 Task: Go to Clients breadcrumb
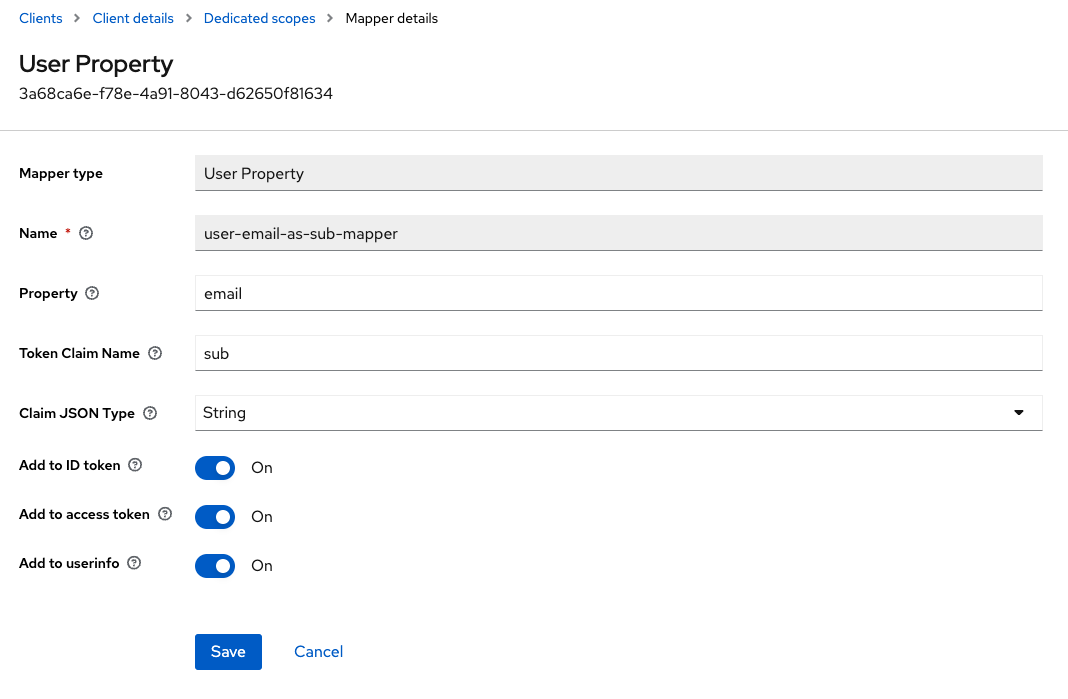coord(41,18)
